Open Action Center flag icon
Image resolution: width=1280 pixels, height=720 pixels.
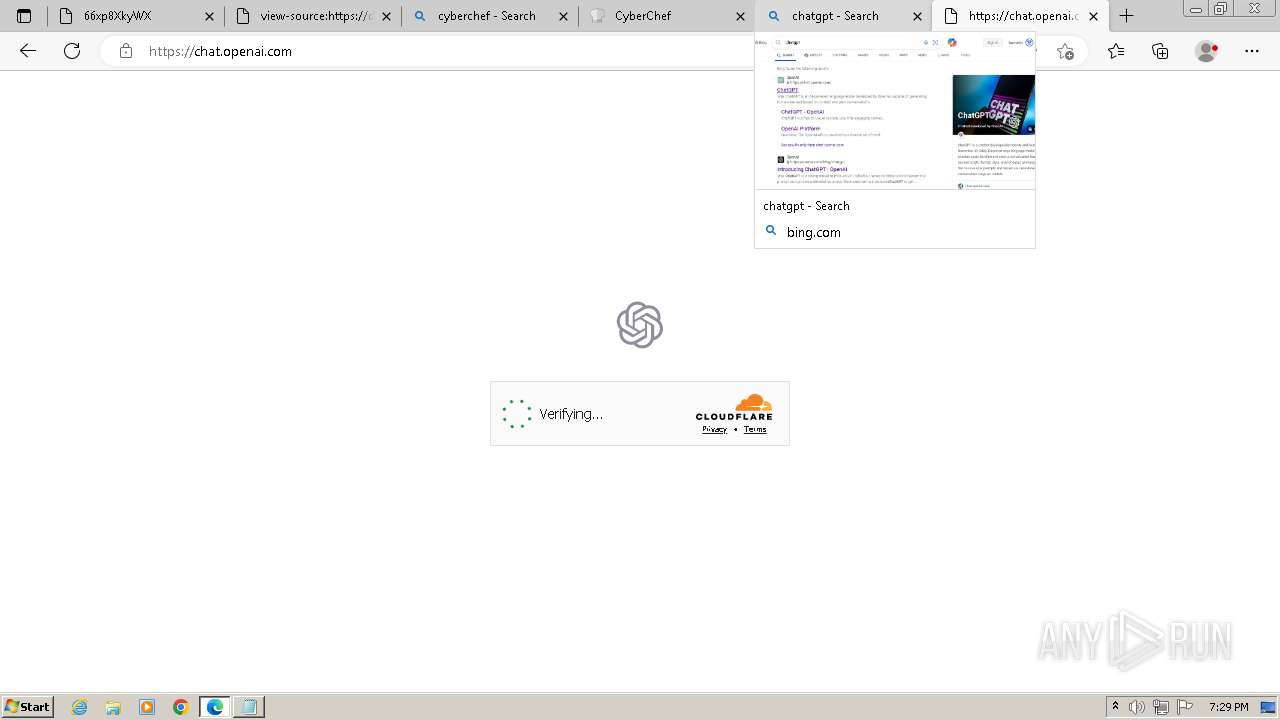coord(1185,707)
